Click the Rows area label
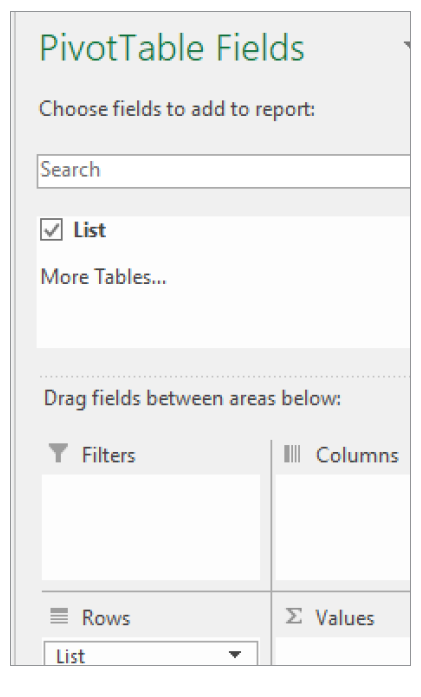Viewport: 421px width, 697px height. 106,617
